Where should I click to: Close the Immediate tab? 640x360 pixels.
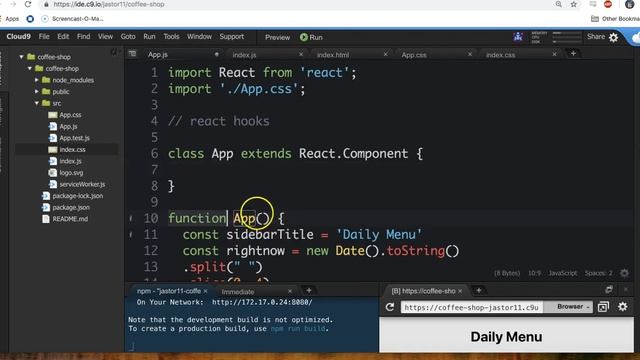pyautogui.click(x=290, y=291)
